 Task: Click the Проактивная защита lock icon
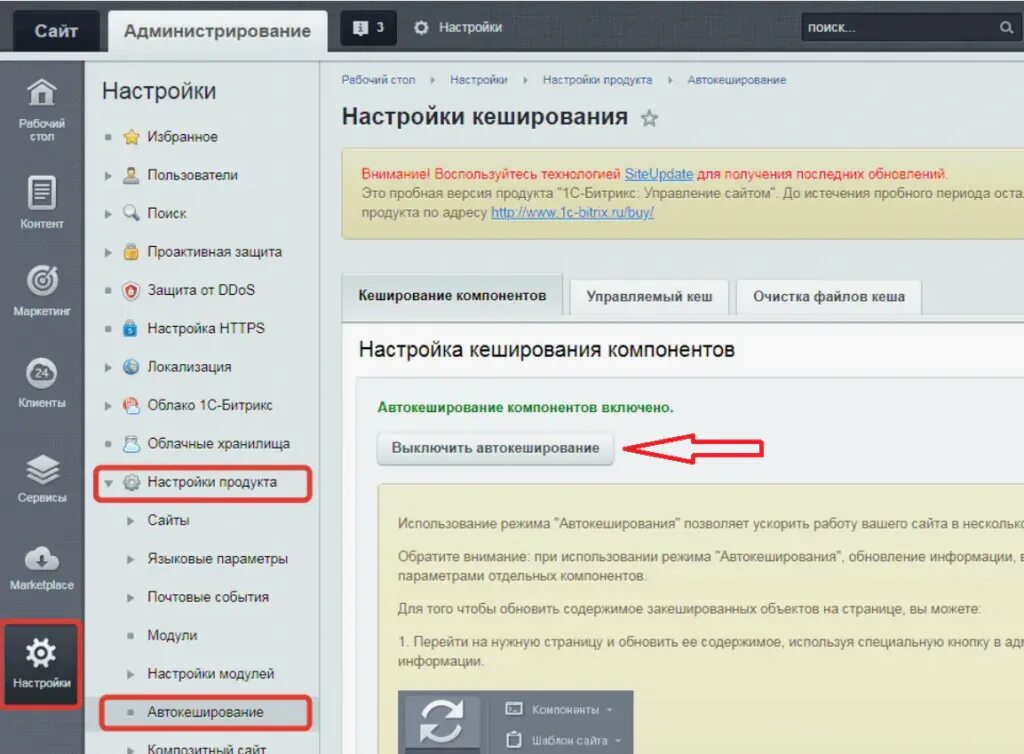pos(131,251)
